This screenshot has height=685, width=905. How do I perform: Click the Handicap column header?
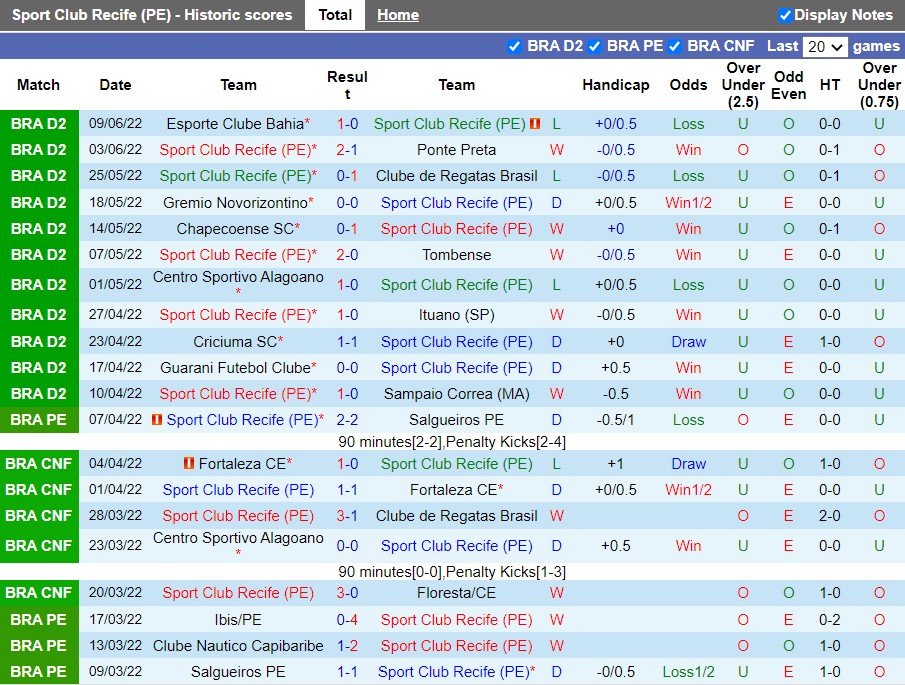point(616,85)
